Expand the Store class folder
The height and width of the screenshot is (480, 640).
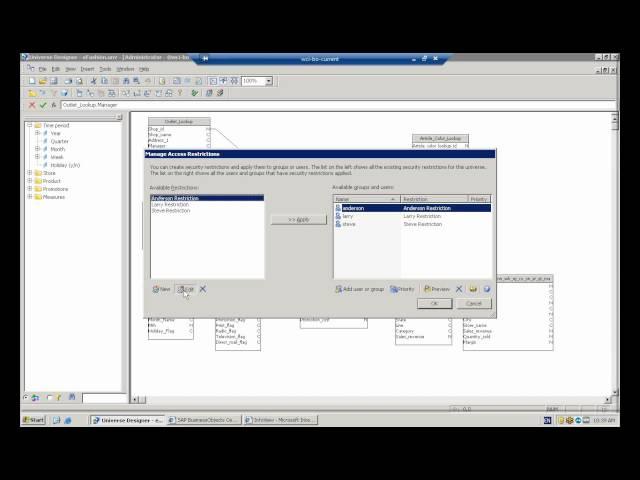point(30,173)
